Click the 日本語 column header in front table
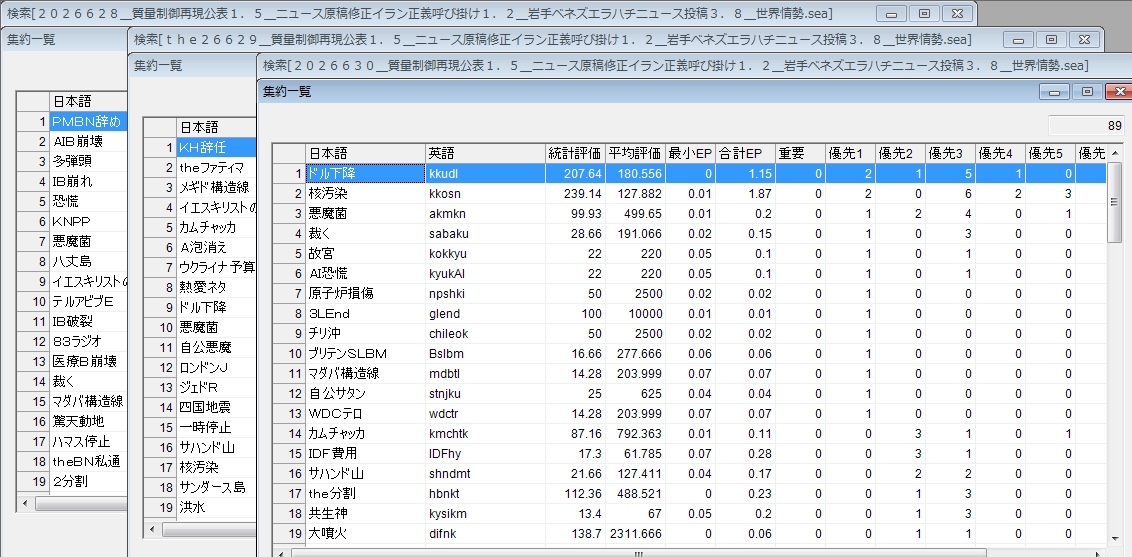 [365, 154]
